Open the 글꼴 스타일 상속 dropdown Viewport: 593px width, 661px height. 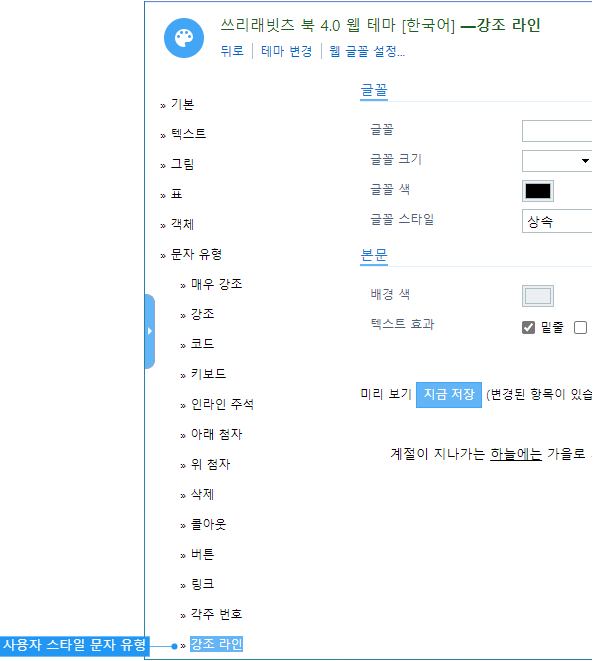[x=557, y=221]
